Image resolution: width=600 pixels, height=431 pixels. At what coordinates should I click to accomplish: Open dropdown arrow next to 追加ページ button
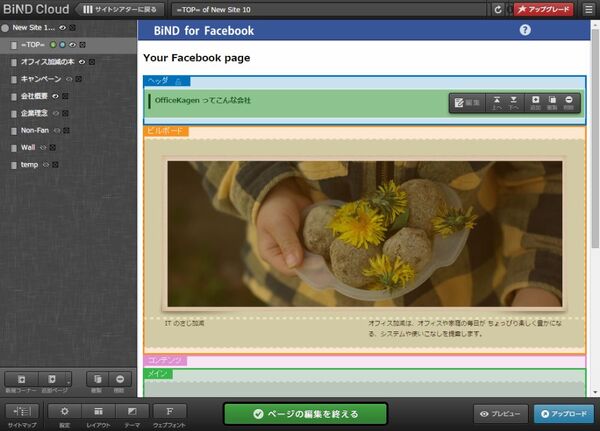[68, 379]
